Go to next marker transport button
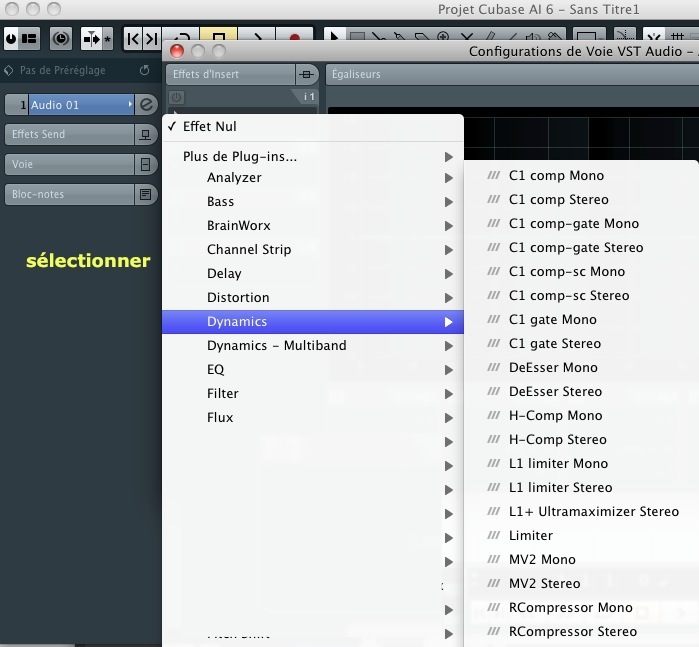Screen dimensions: 699x647 [152, 39]
